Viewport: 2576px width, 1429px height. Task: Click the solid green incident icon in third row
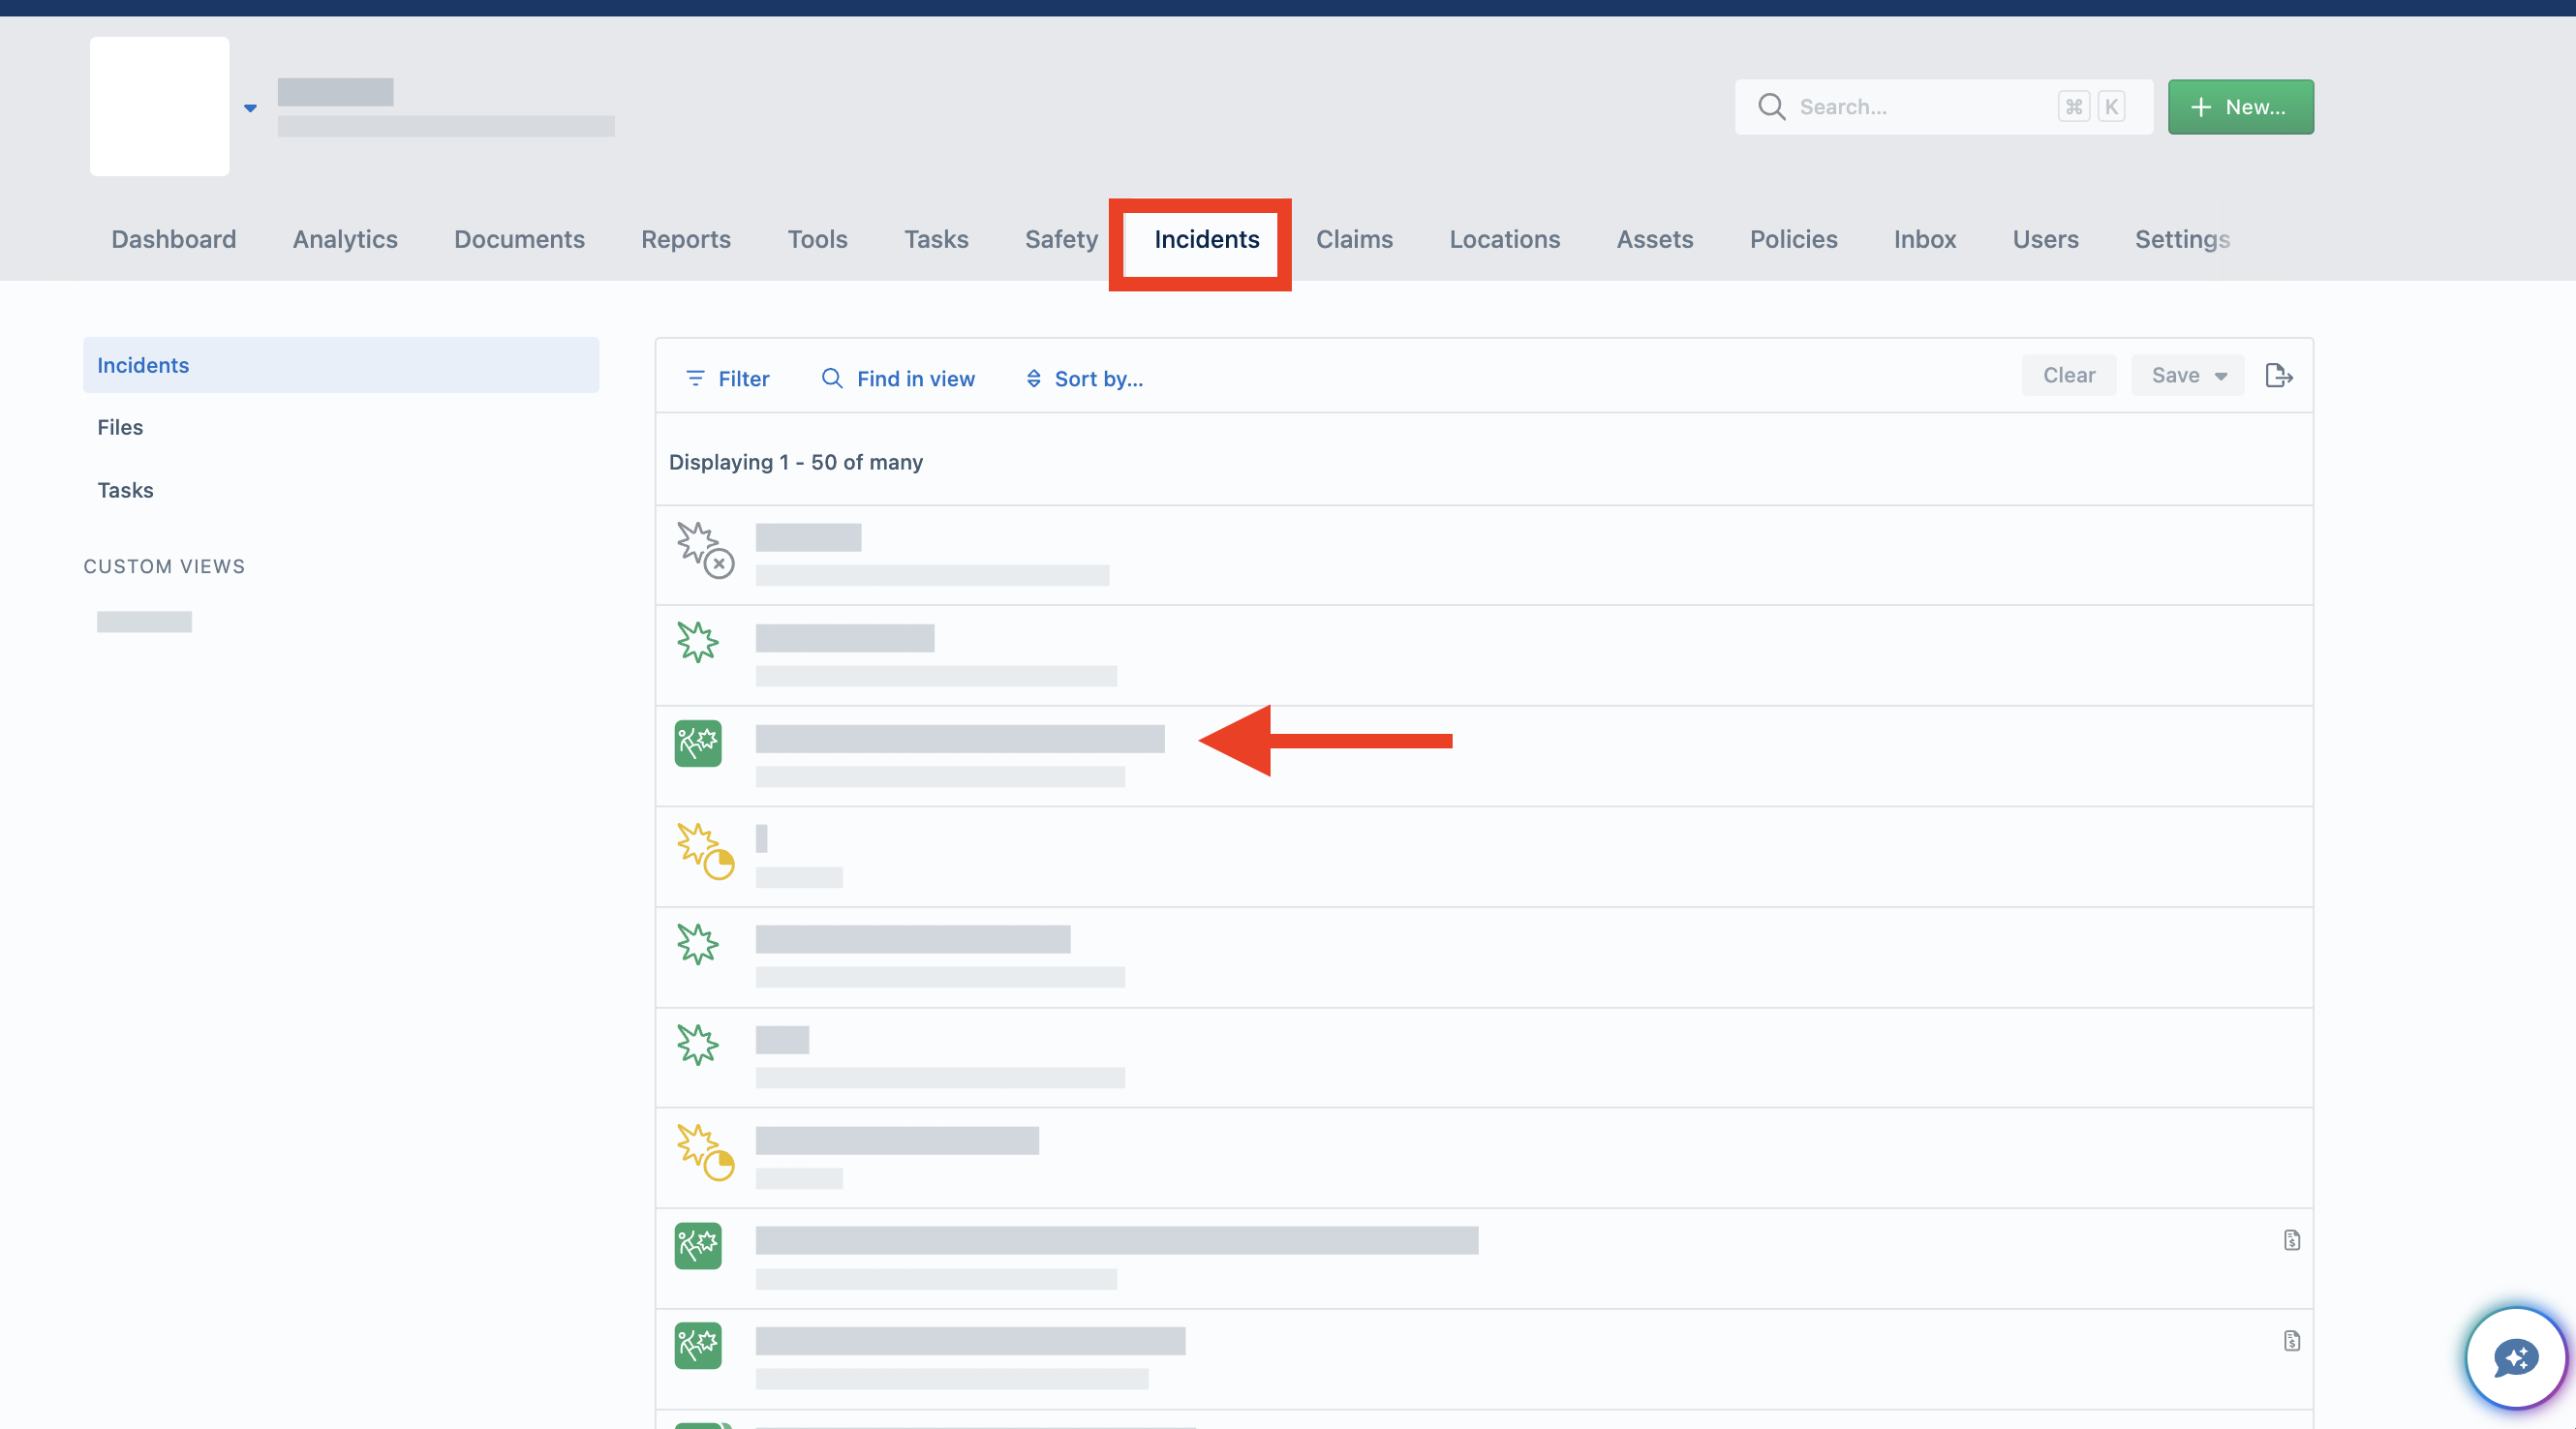point(698,743)
